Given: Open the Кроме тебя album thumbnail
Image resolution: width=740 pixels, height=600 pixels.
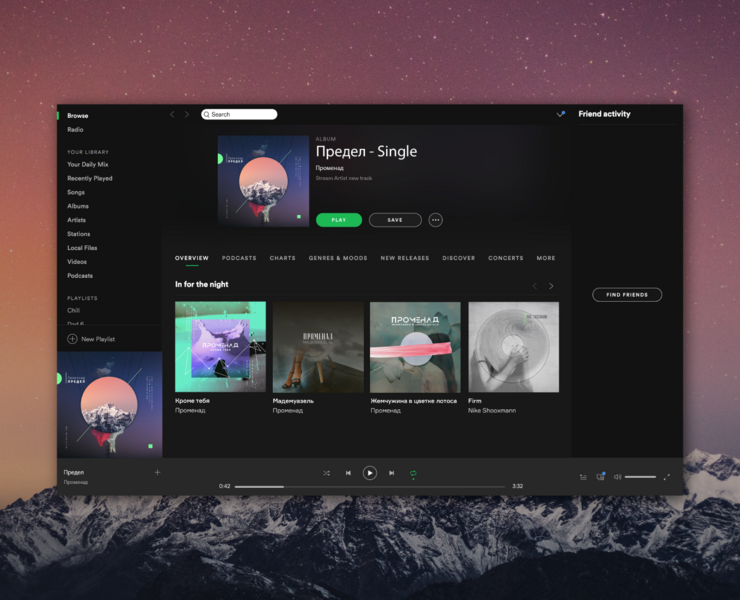Looking at the screenshot, I should [220, 347].
